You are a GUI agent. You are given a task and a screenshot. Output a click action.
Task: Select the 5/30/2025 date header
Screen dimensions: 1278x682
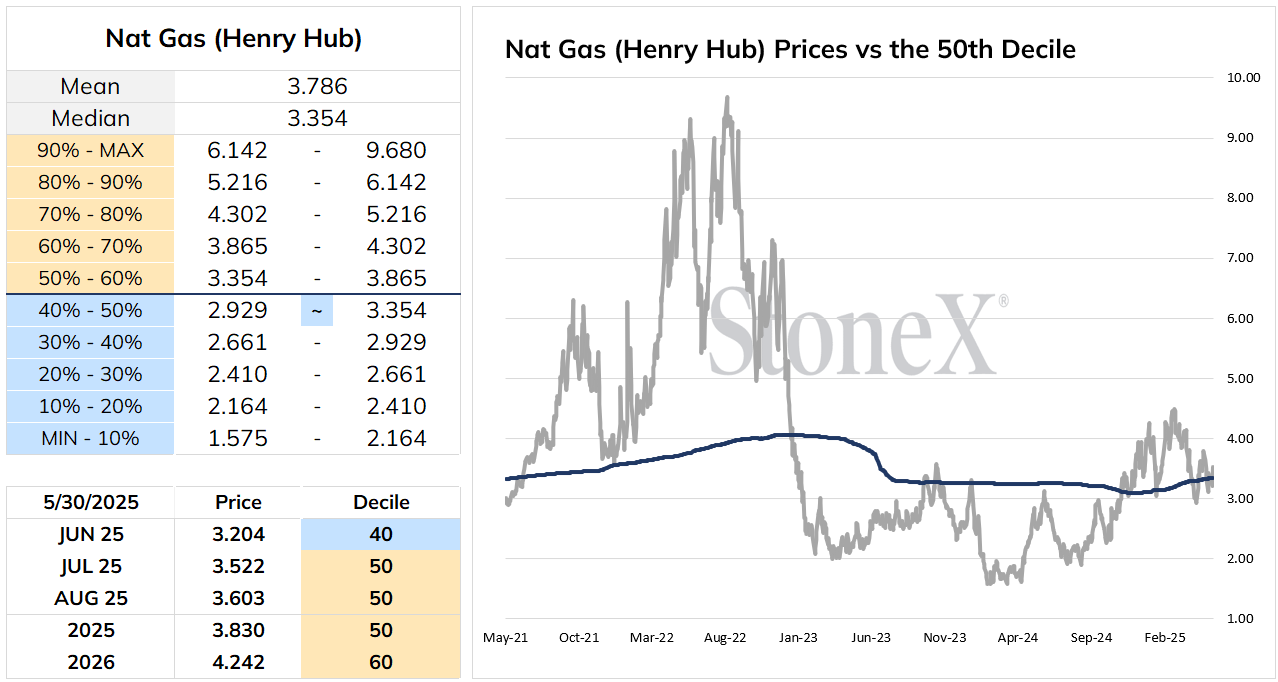tap(90, 502)
